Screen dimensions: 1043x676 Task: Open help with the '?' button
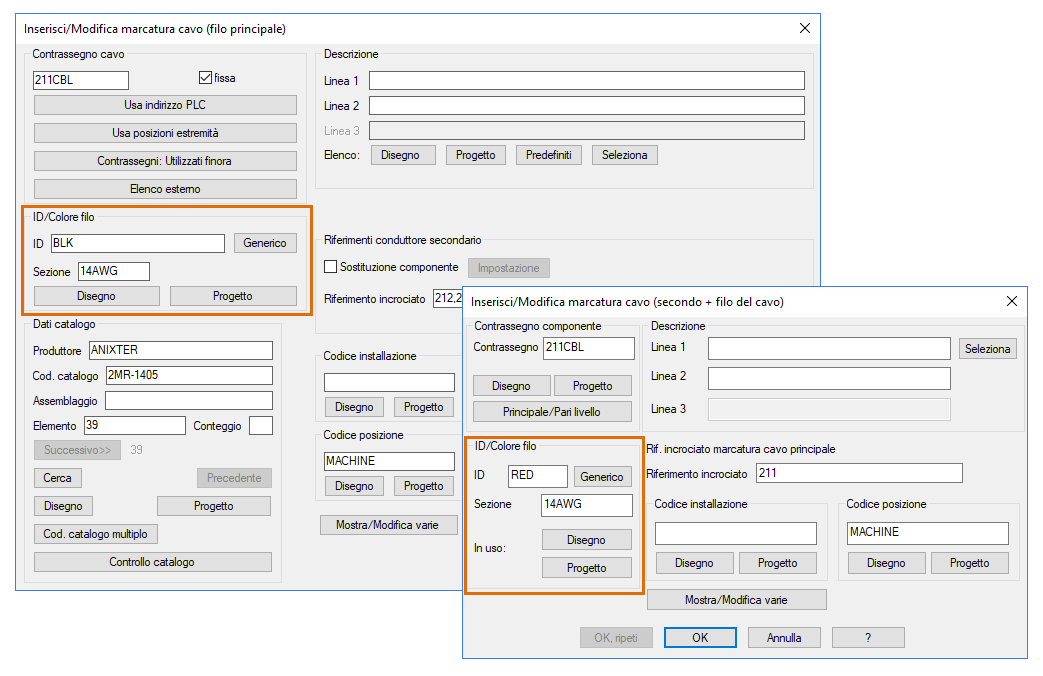[868, 637]
